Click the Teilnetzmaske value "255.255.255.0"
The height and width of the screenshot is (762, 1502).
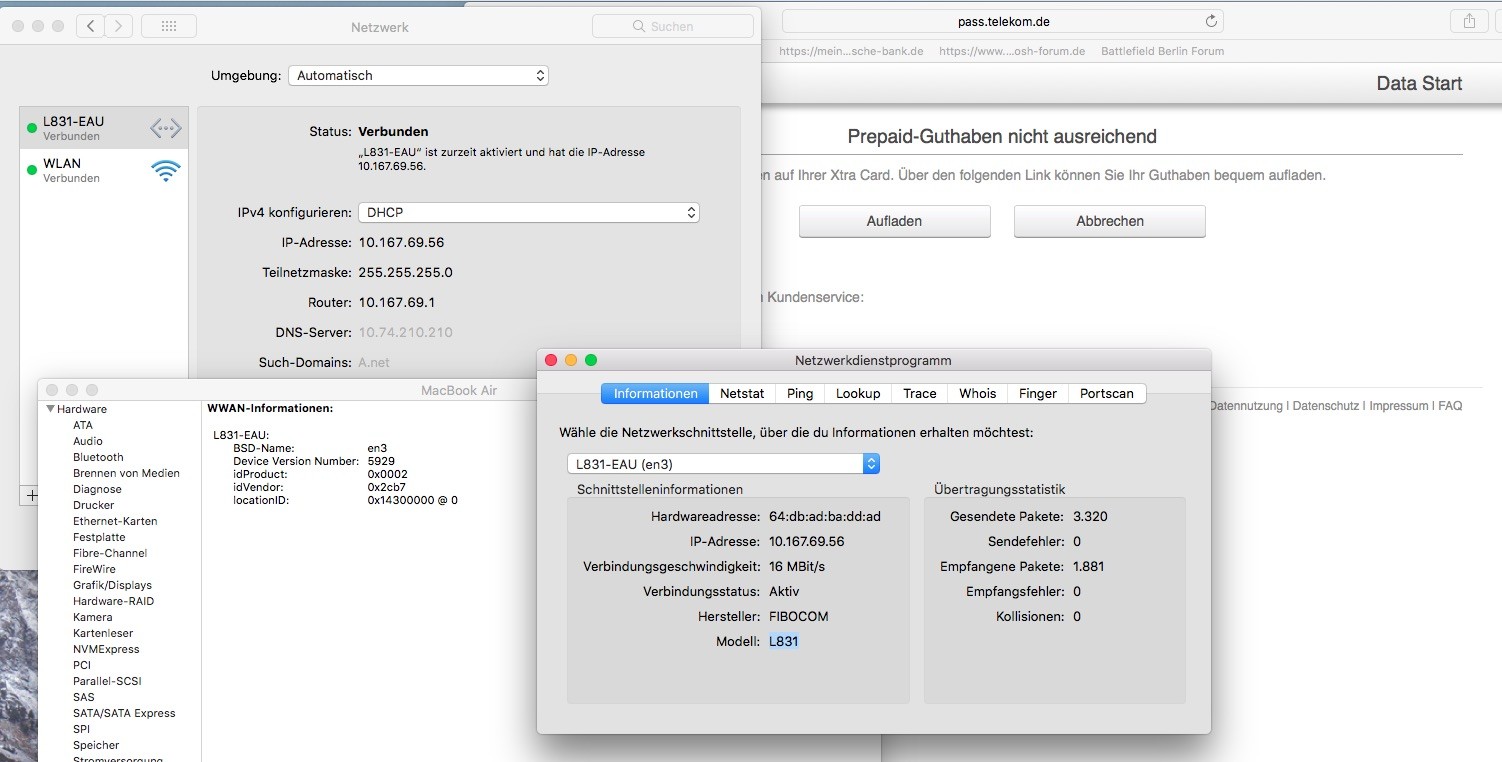[x=405, y=272]
